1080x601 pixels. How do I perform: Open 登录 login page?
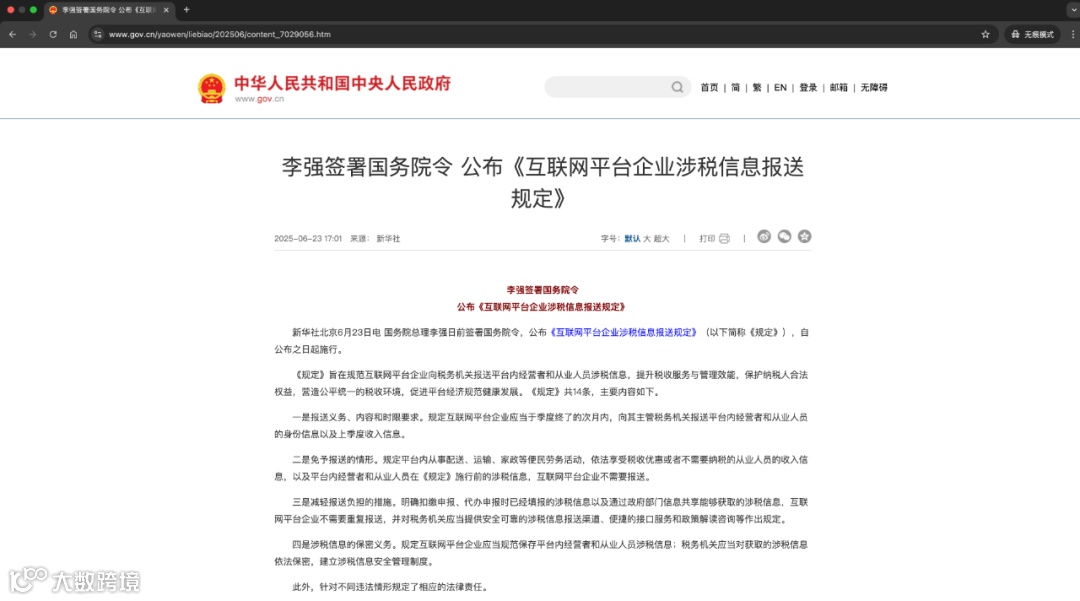point(808,87)
